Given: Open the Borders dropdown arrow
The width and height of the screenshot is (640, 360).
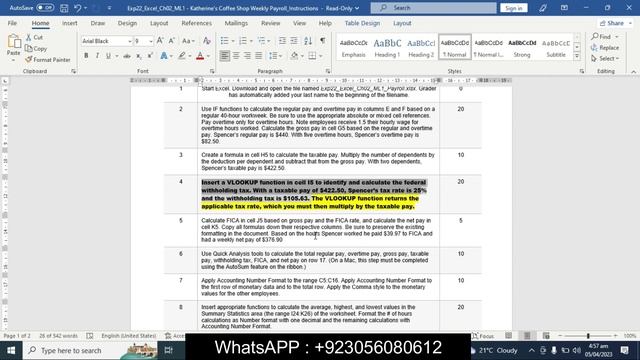Looking at the screenshot, I should click(321, 56).
